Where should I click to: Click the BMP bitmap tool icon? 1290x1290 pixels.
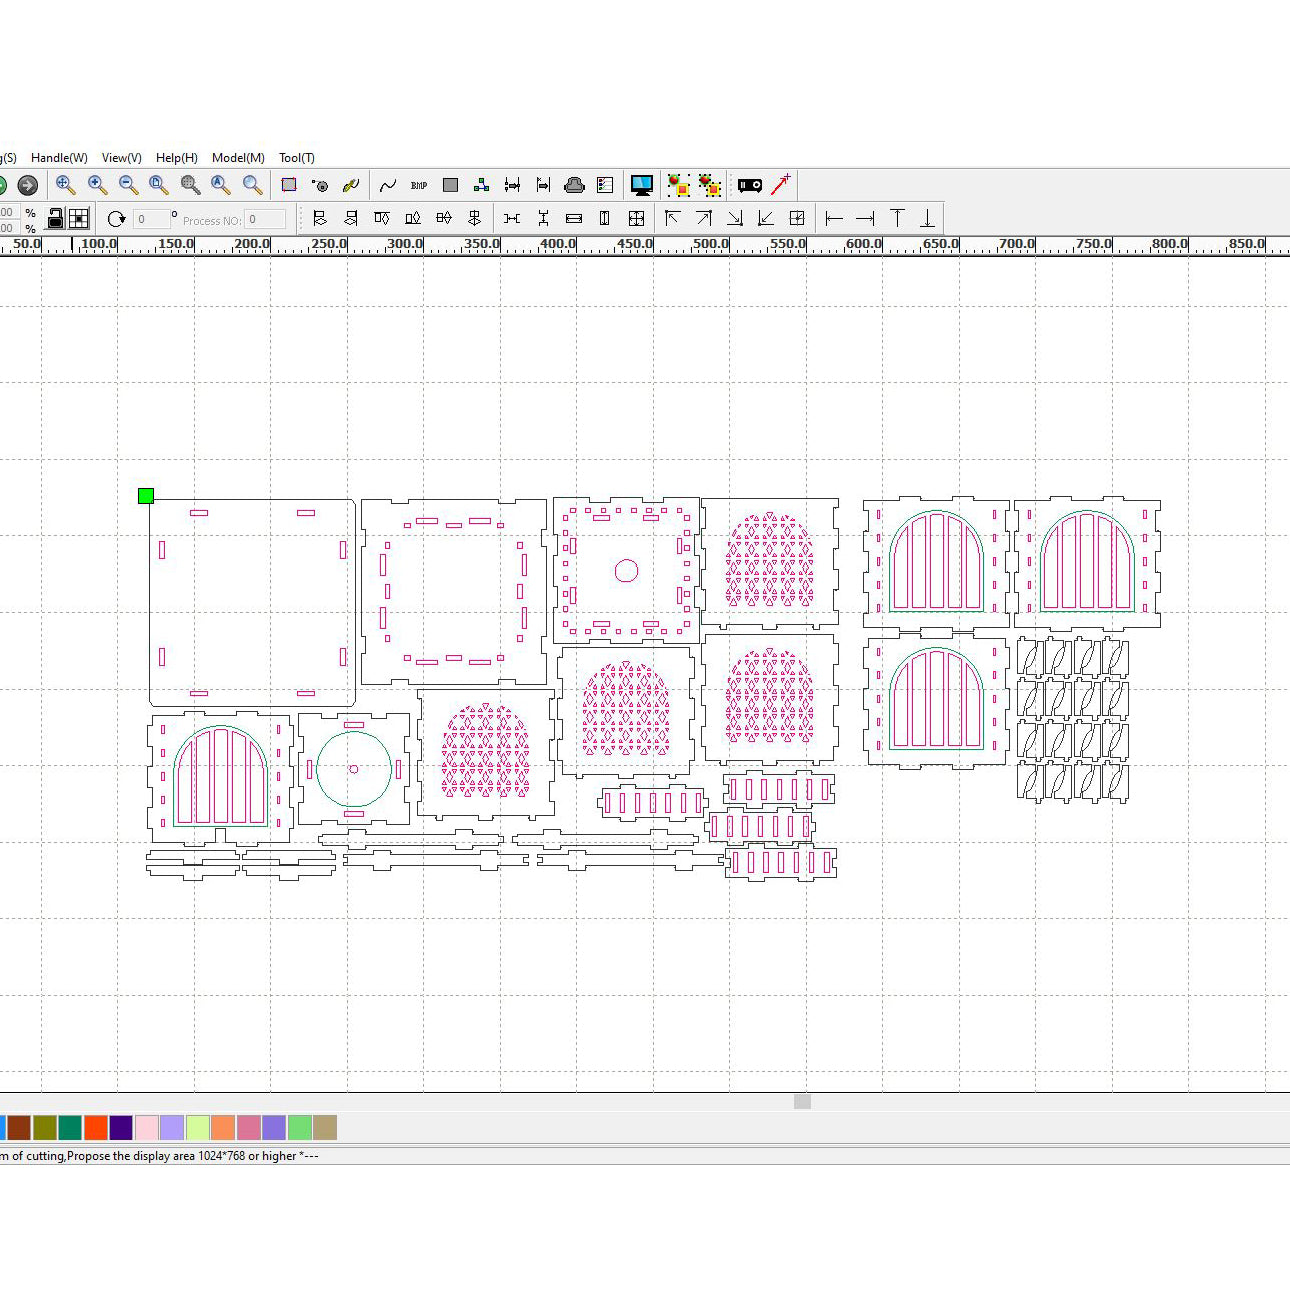click(417, 185)
